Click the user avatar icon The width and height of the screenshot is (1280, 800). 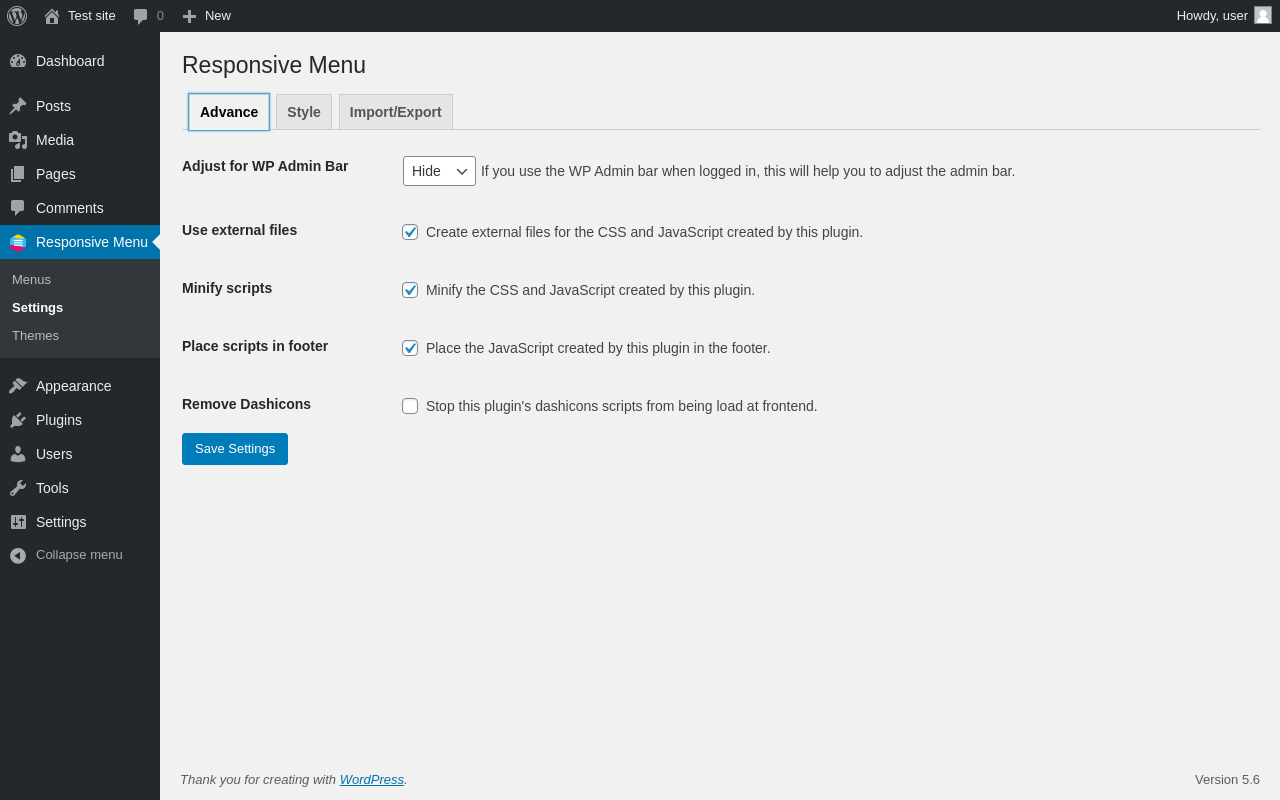(x=1263, y=15)
